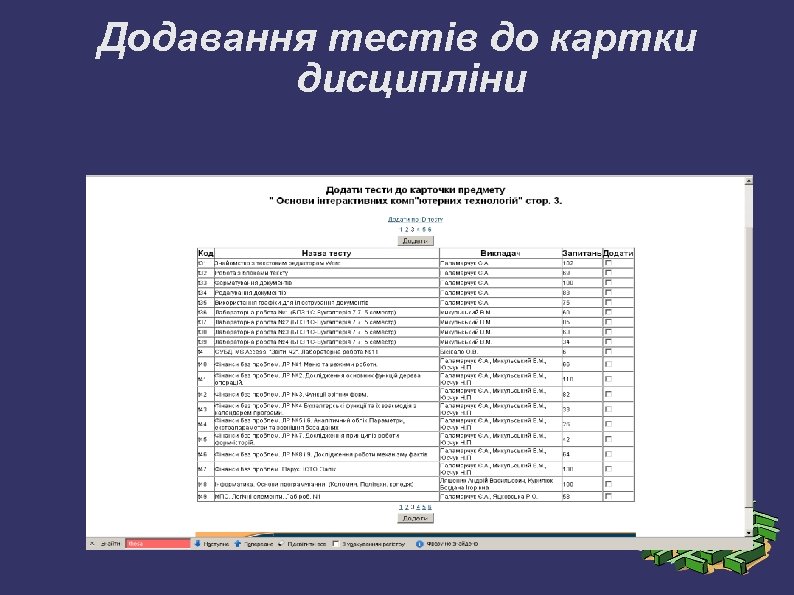Check Додати for СУБД MS Access row
This screenshot has height=595, width=794.
click(x=608, y=351)
